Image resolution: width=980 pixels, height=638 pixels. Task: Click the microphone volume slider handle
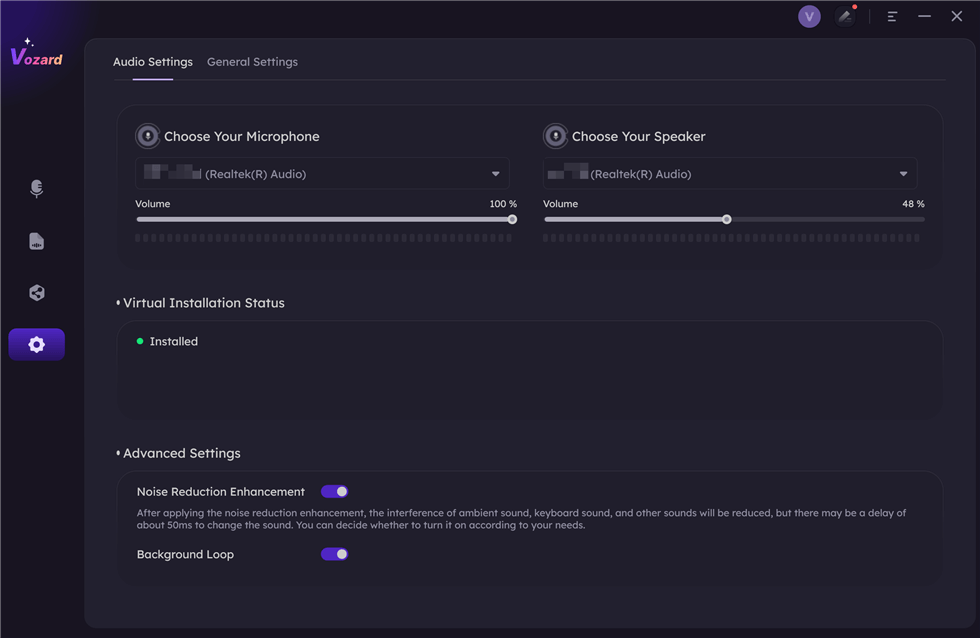click(512, 219)
